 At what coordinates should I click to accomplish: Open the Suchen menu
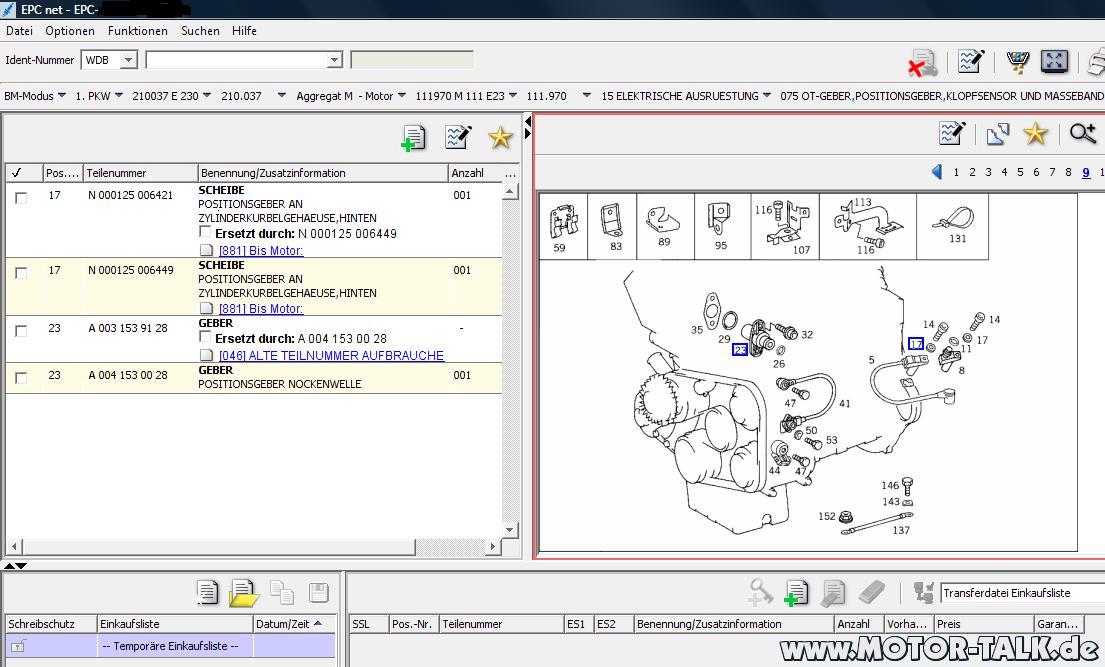click(200, 31)
